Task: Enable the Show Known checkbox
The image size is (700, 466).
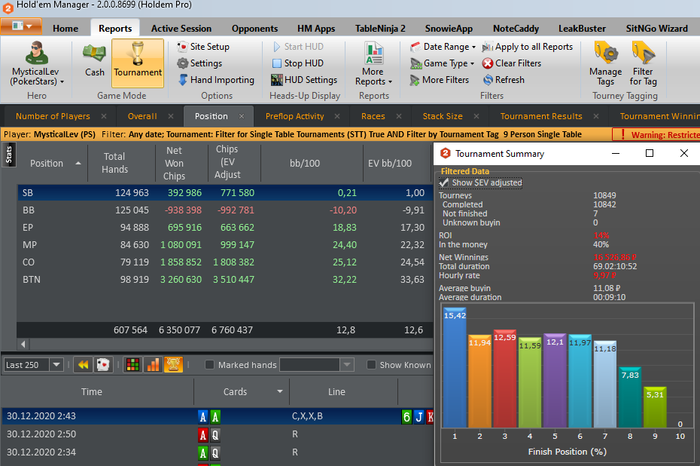Action: click(371, 365)
